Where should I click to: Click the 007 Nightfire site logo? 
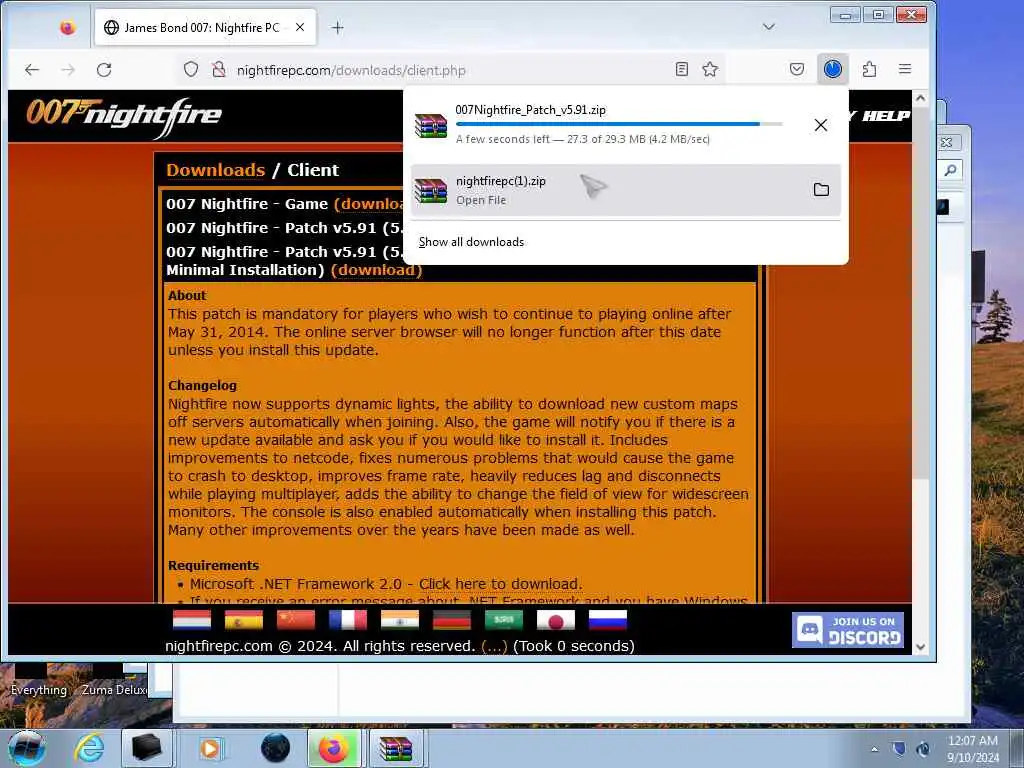(x=124, y=117)
